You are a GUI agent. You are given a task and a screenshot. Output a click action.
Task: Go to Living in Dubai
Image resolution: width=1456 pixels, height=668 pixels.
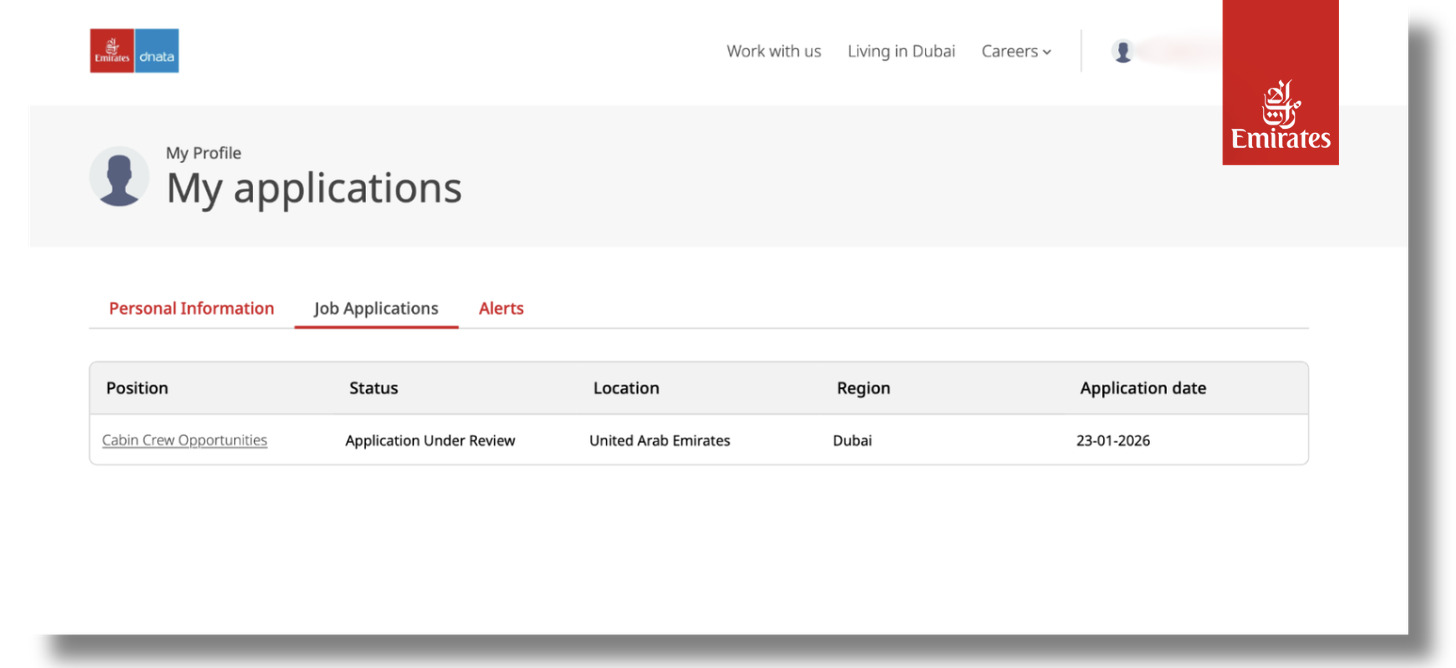pos(901,51)
